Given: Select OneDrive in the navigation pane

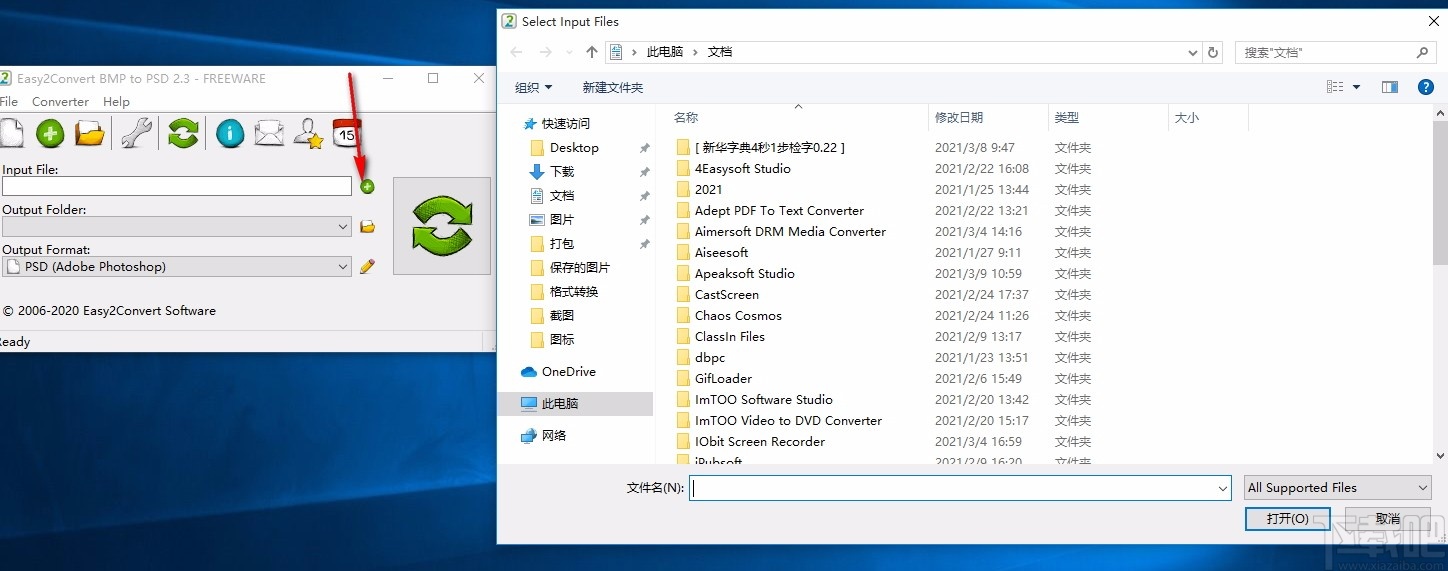Looking at the screenshot, I should coord(568,371).
